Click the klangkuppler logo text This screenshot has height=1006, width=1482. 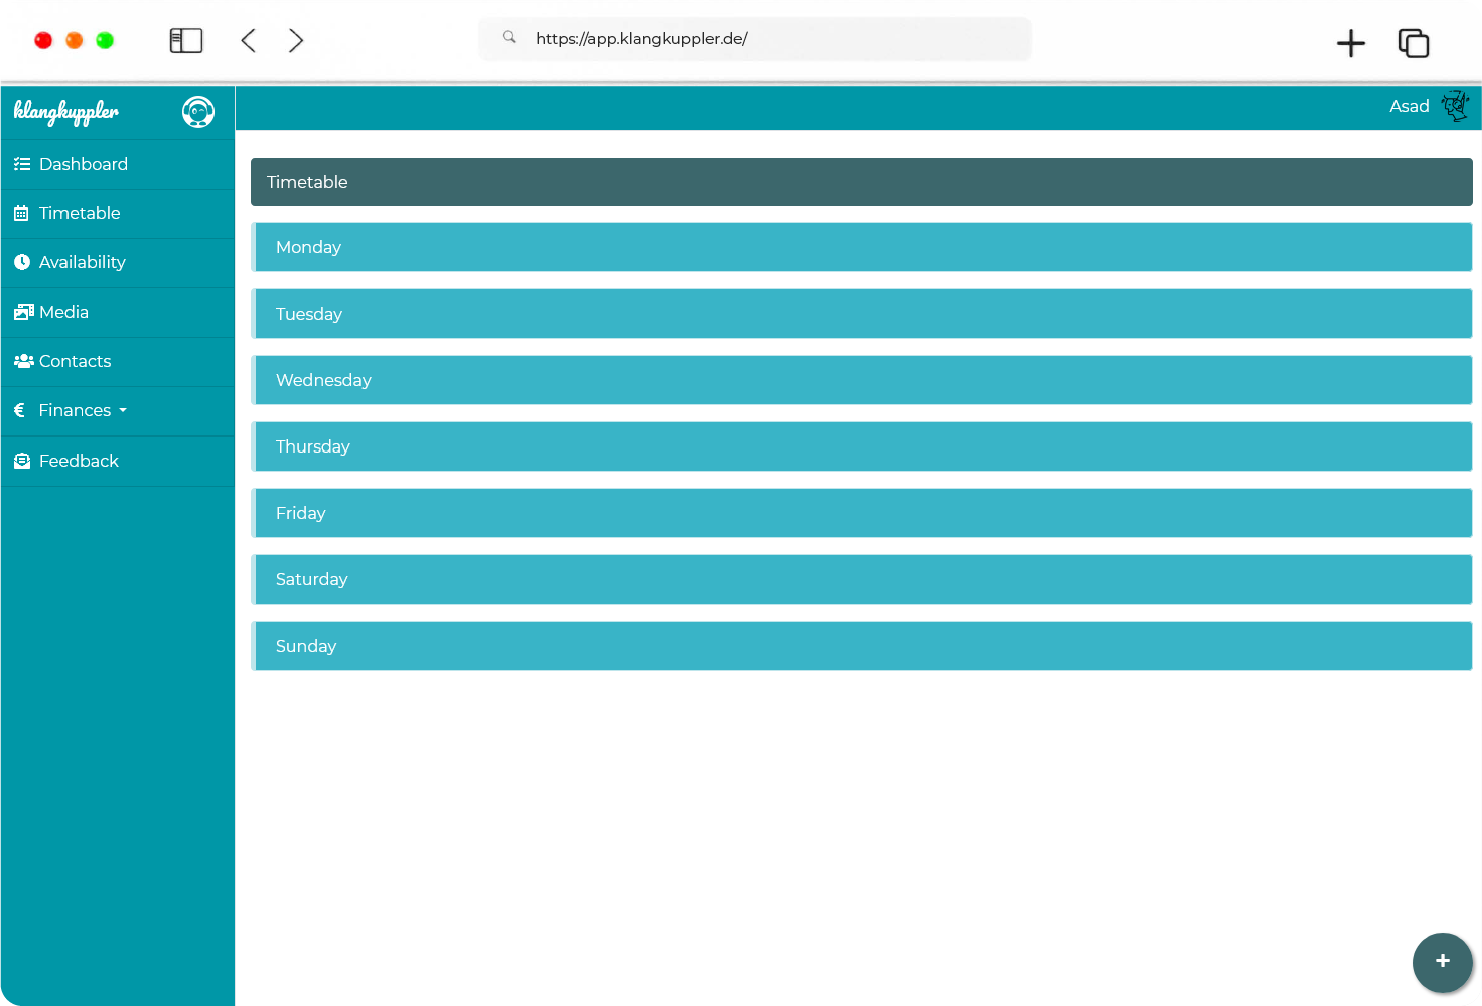tap(66, 112)
